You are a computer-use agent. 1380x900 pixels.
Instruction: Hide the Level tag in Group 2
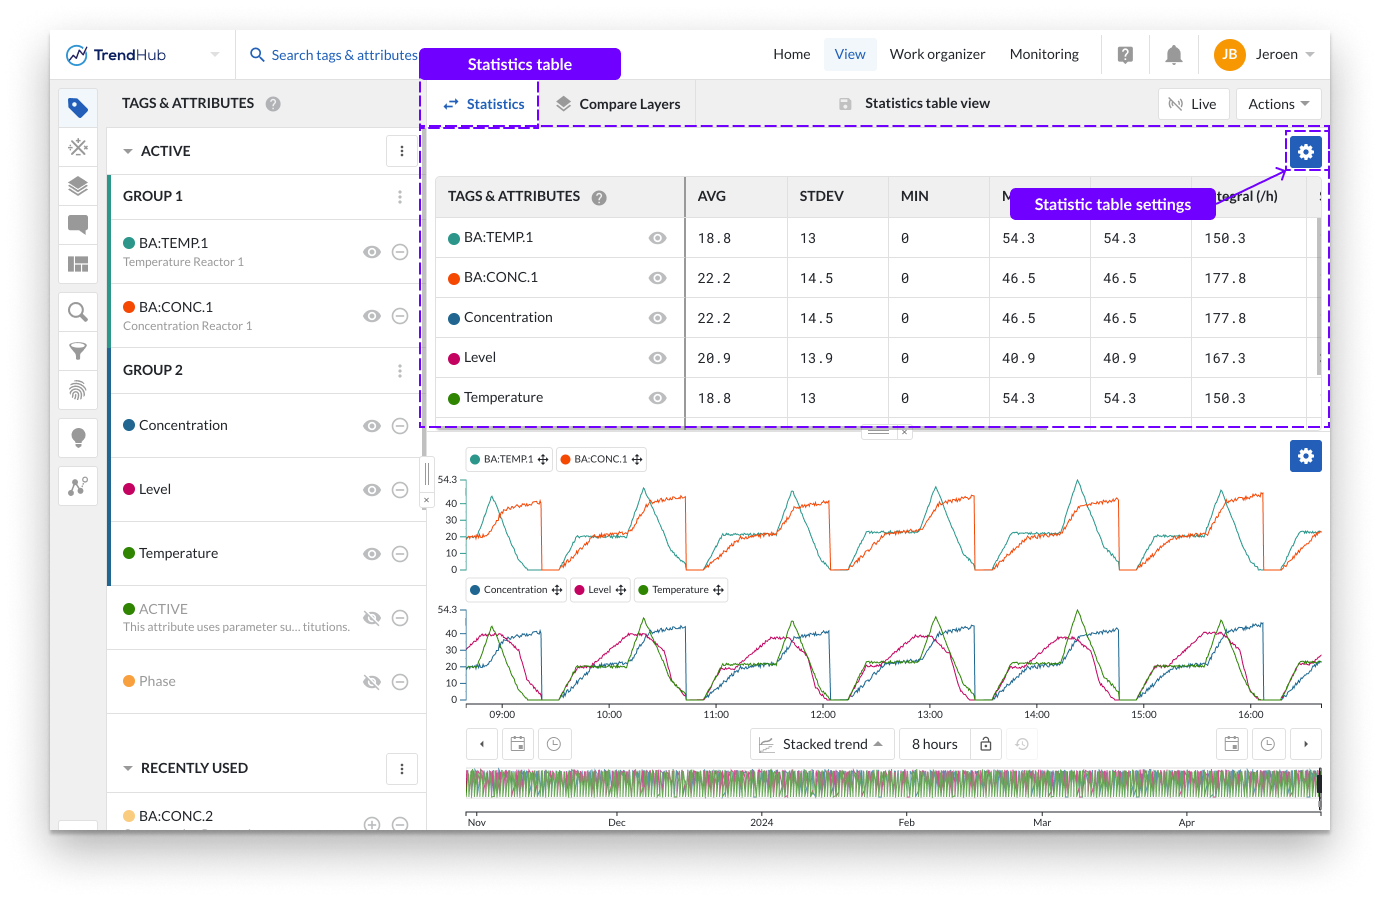(372, 490)
